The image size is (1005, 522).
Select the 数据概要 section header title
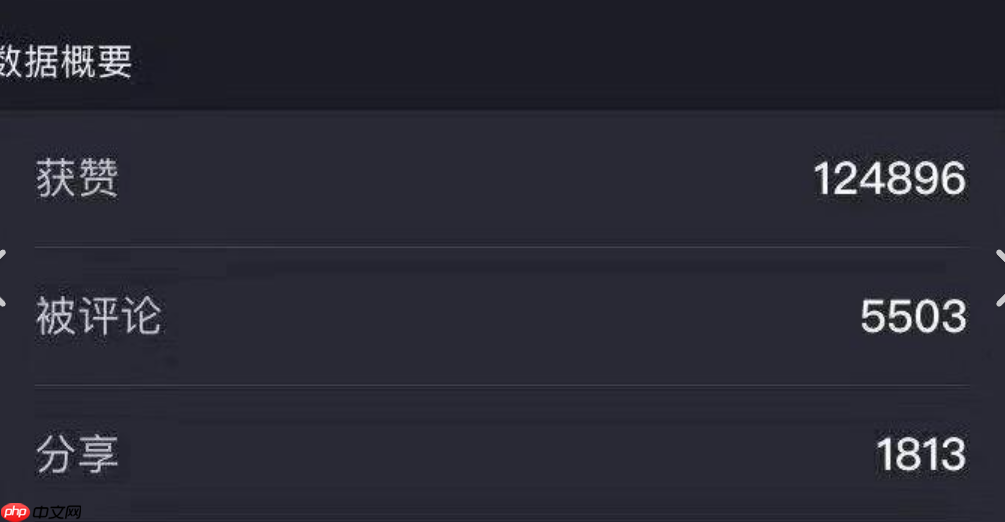66,62
